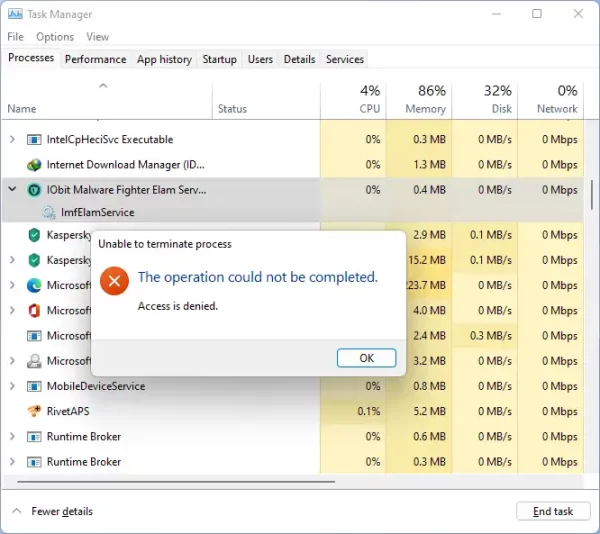Expand the Runtime Broker row with 0.3 MB

pyautogui.click(x=12, y=462)
